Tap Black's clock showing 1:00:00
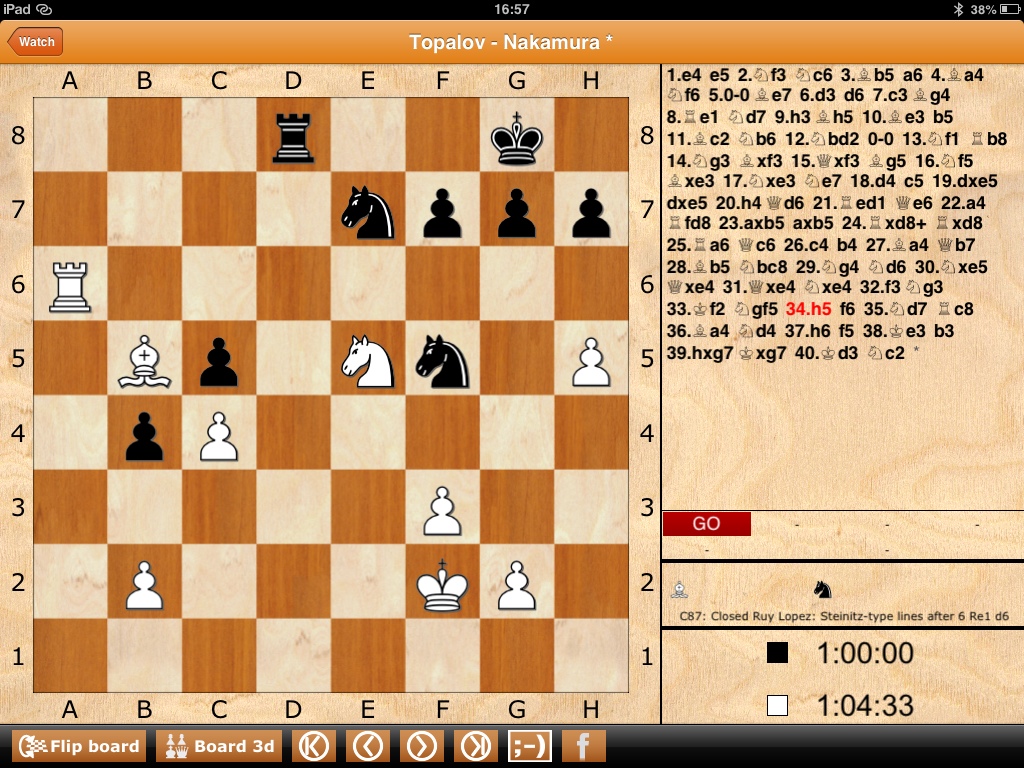1024x768 pixels. tap(864, 654)
